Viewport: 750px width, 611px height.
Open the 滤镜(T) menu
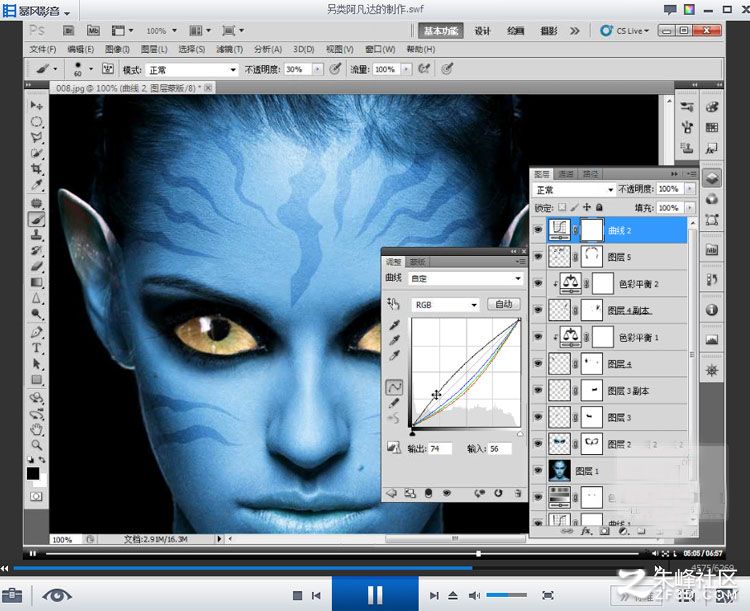(x=230, y=49)
